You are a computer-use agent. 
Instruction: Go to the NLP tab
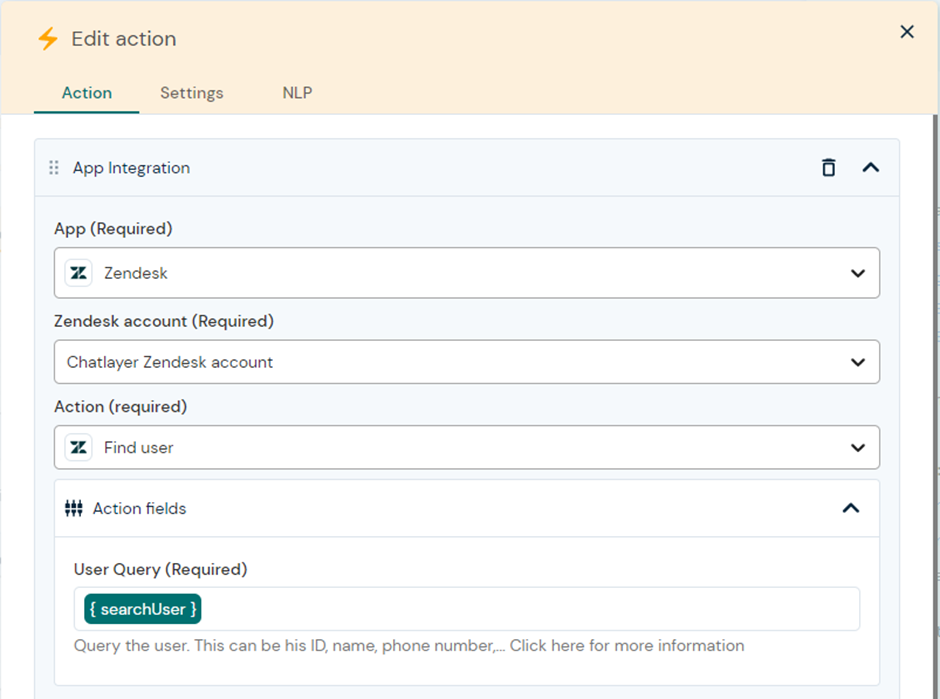coord(297,93)
